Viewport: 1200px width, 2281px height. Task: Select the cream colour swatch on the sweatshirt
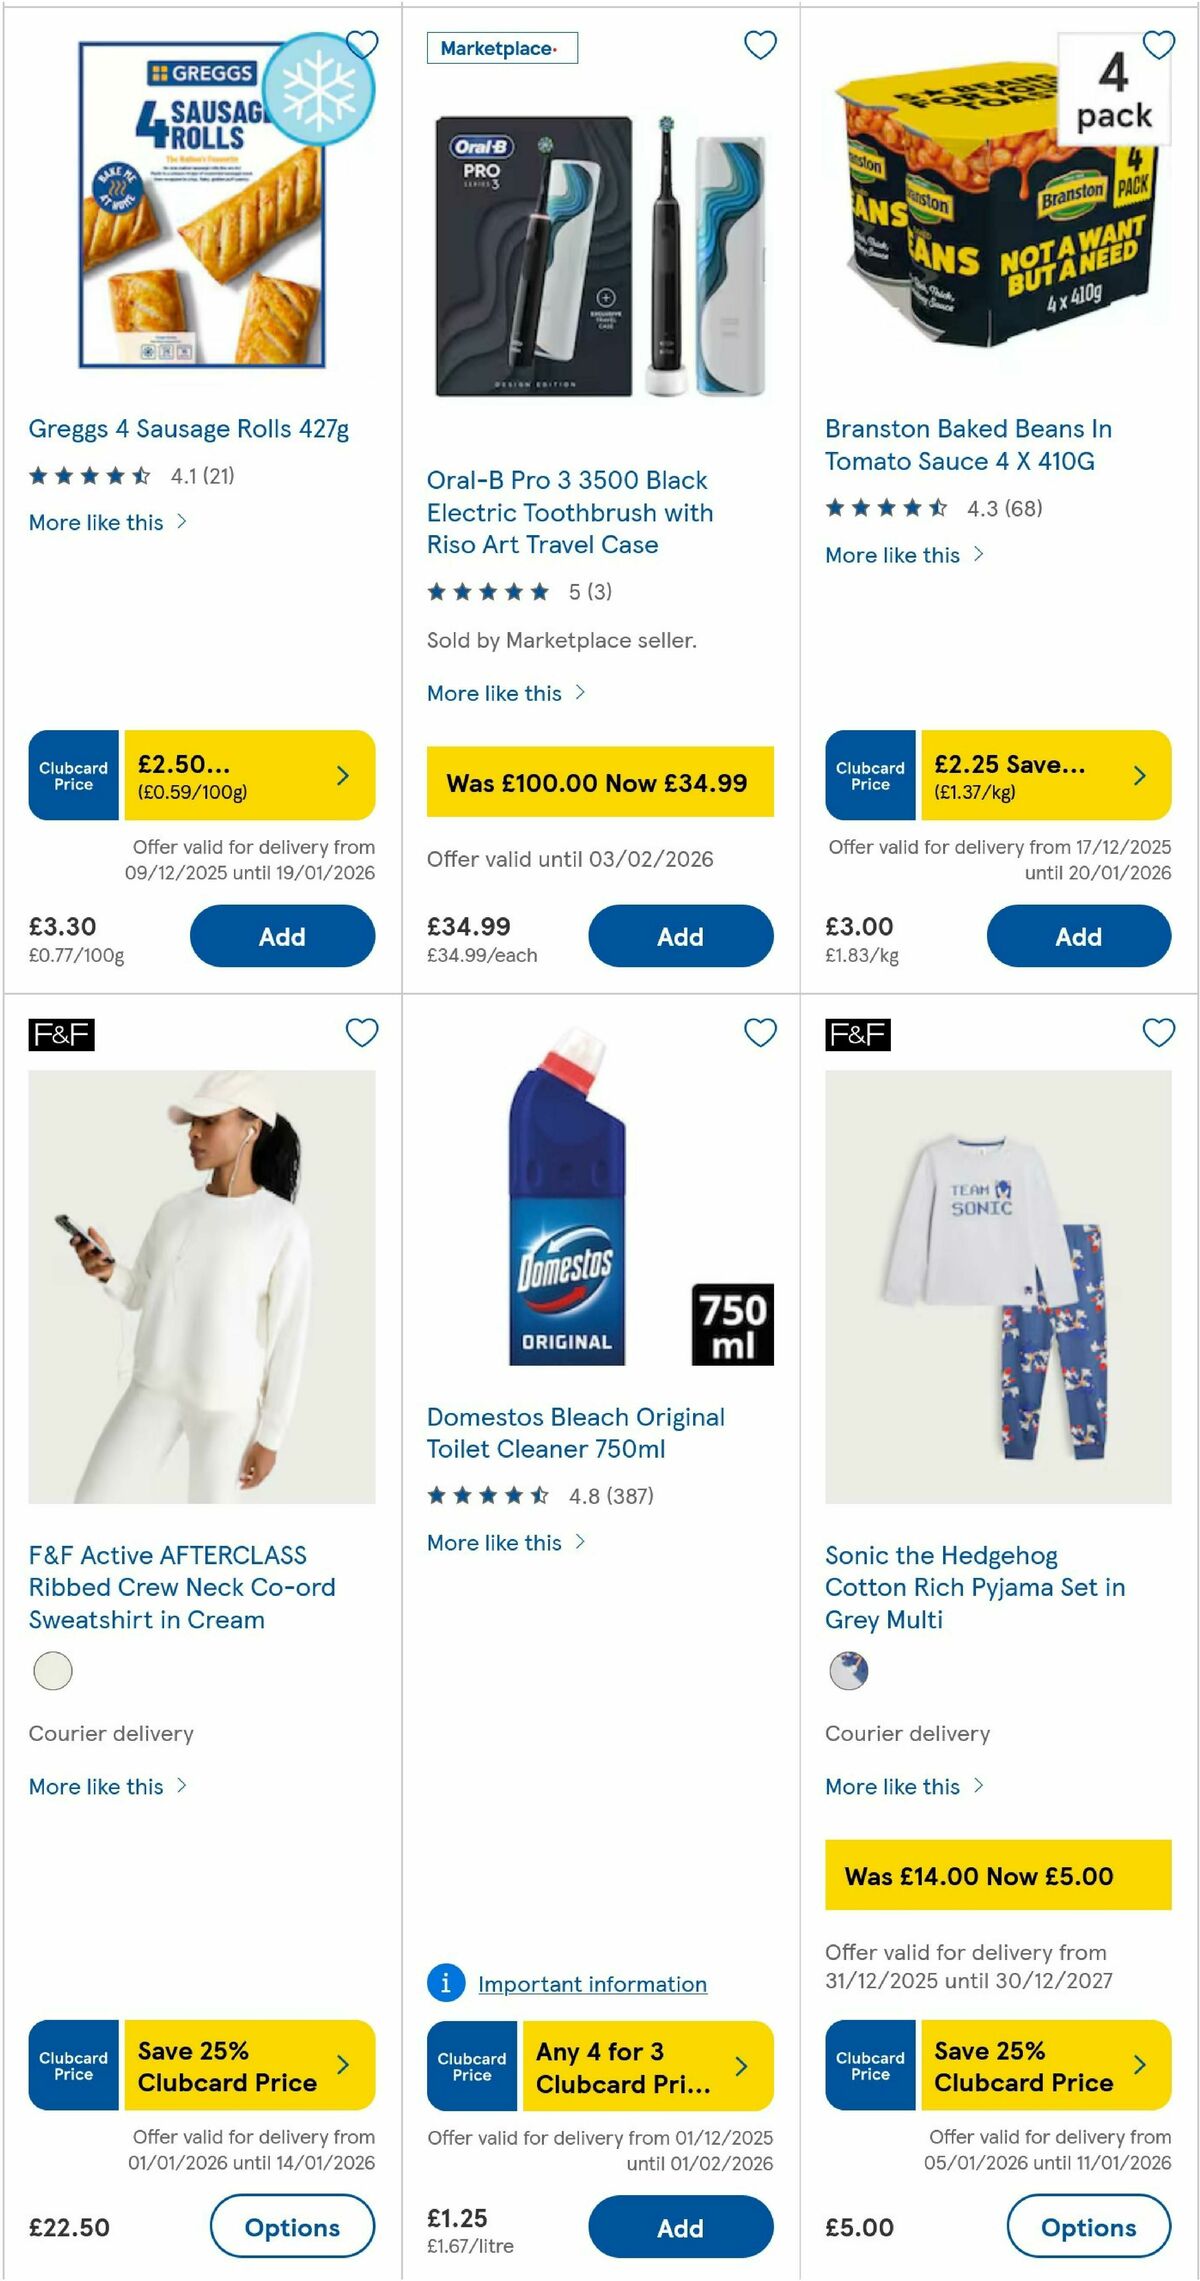click(x=52, y=1670)
